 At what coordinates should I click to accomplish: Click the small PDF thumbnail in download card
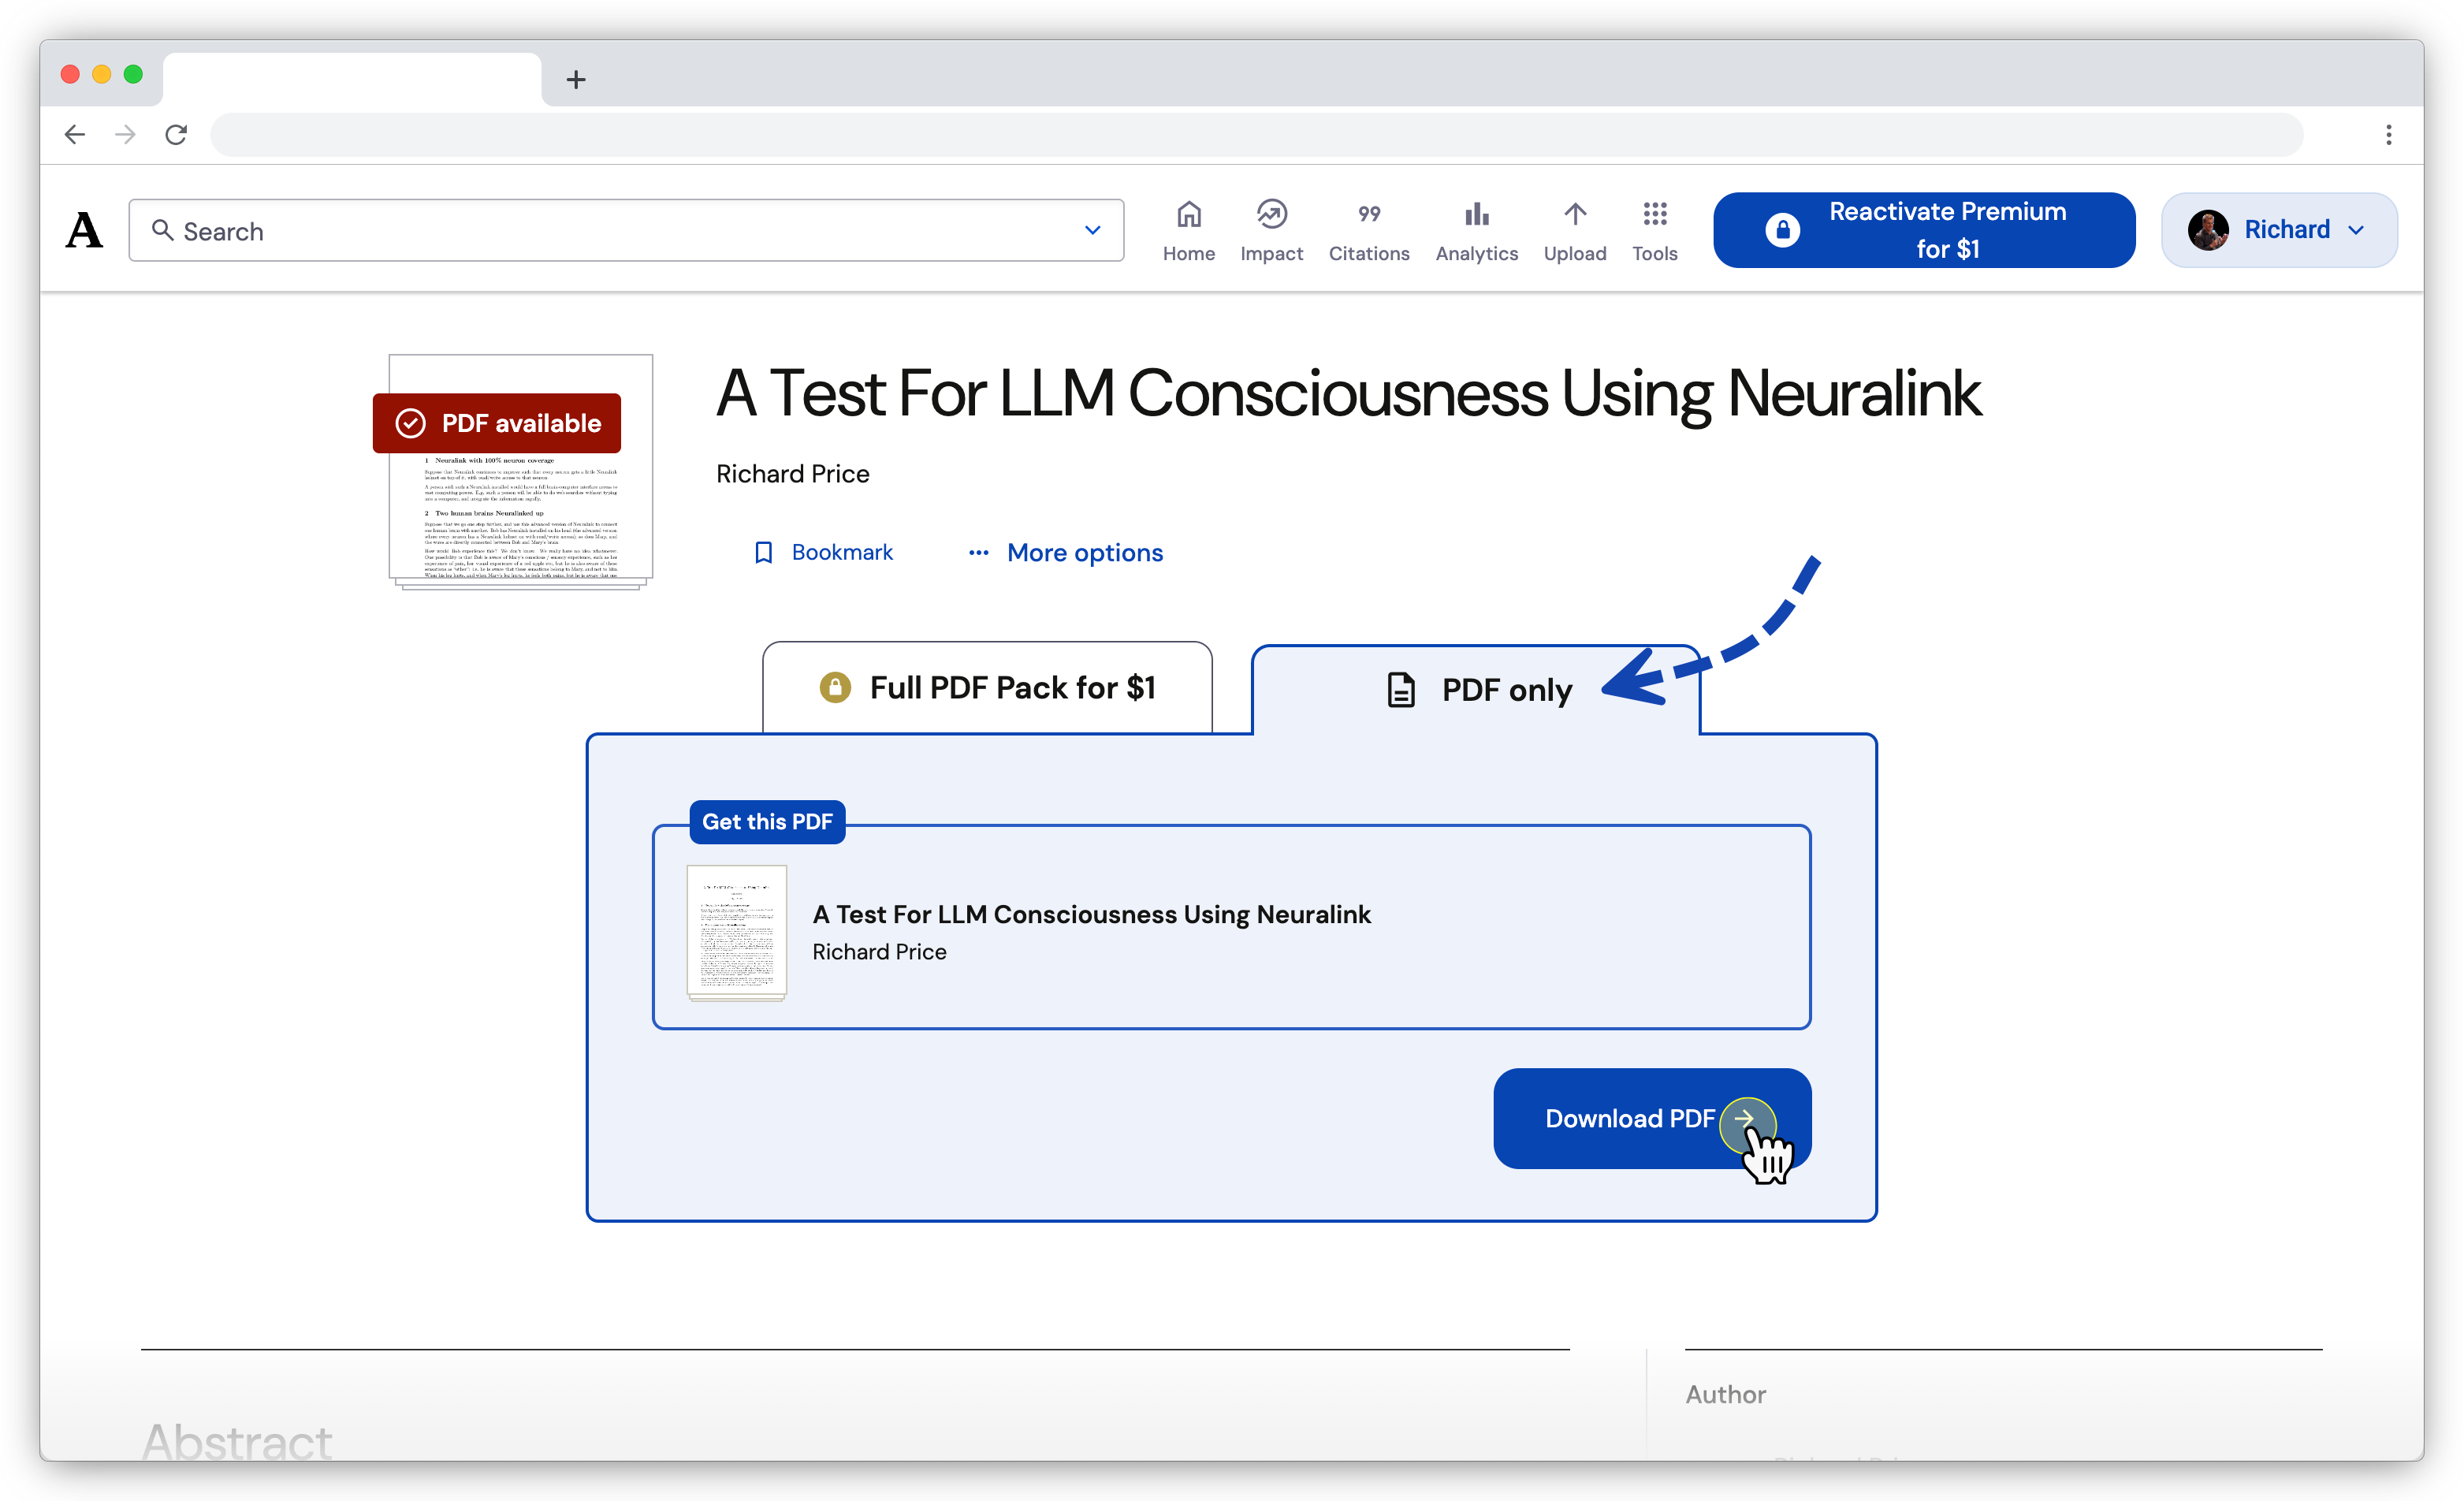(x=737, y=932)
